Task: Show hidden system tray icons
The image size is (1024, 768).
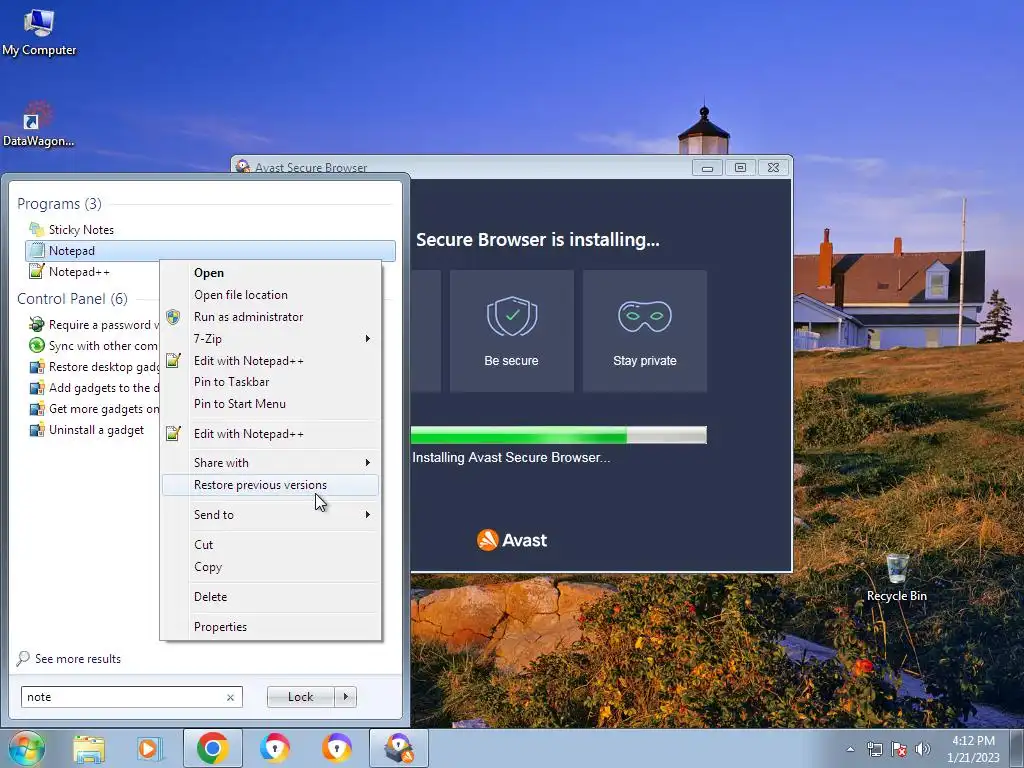Action: (850, 749)
